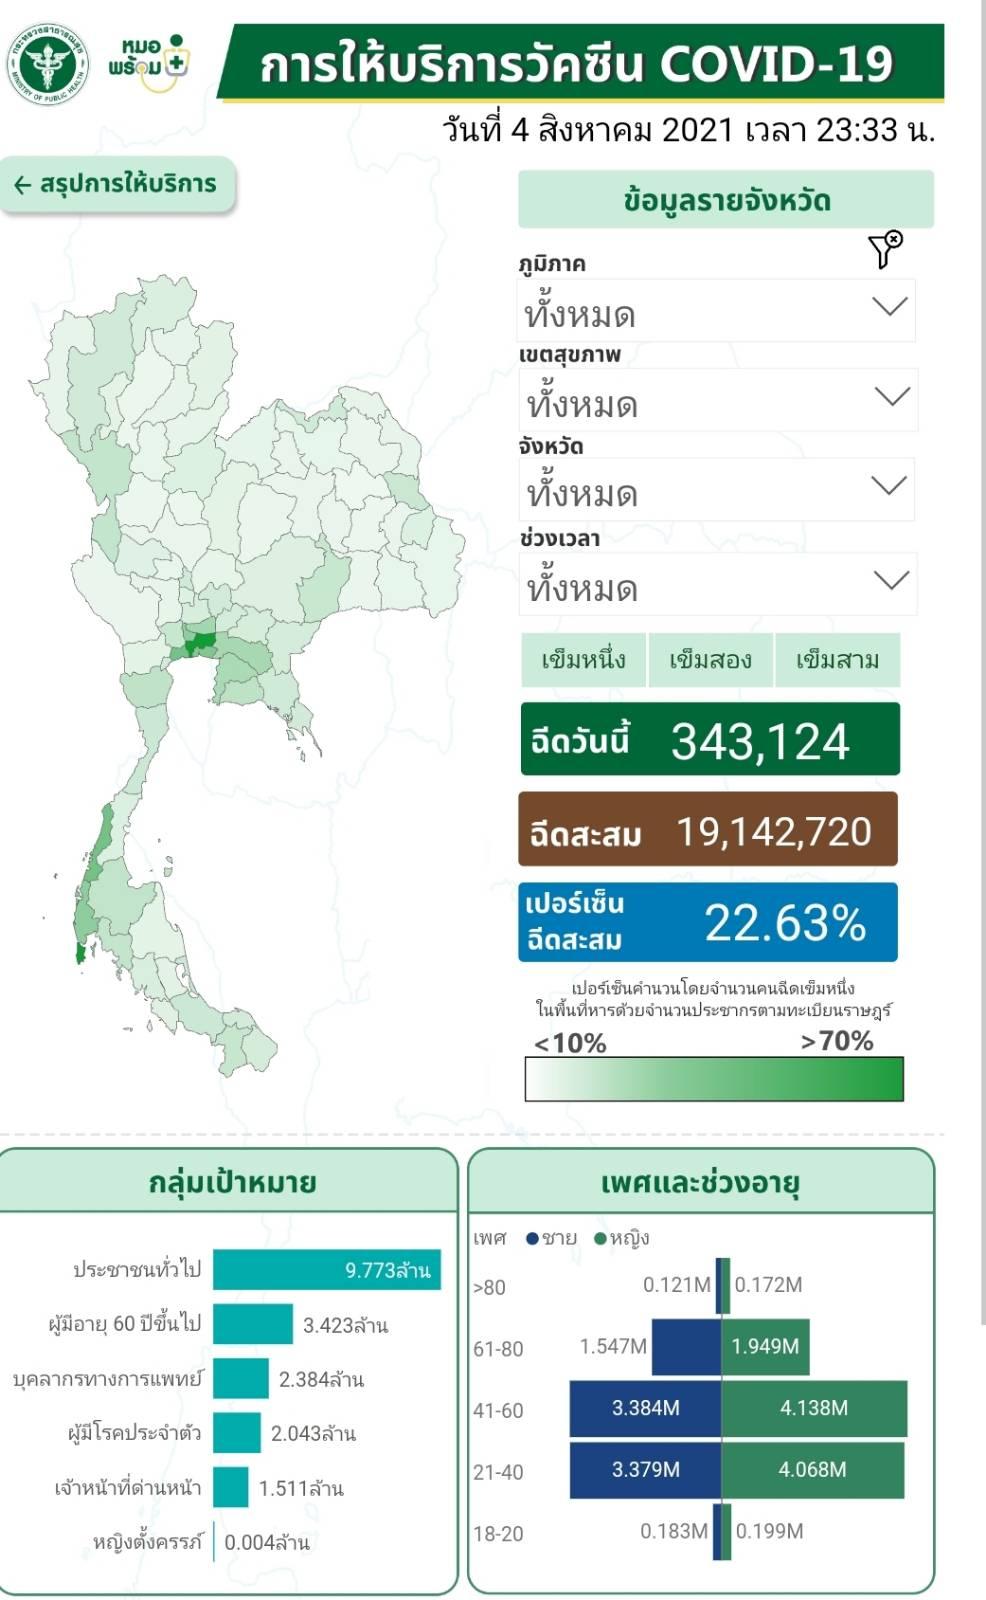
Task: Select the เข็มสาม dose filter
Action: pos(837,660)
